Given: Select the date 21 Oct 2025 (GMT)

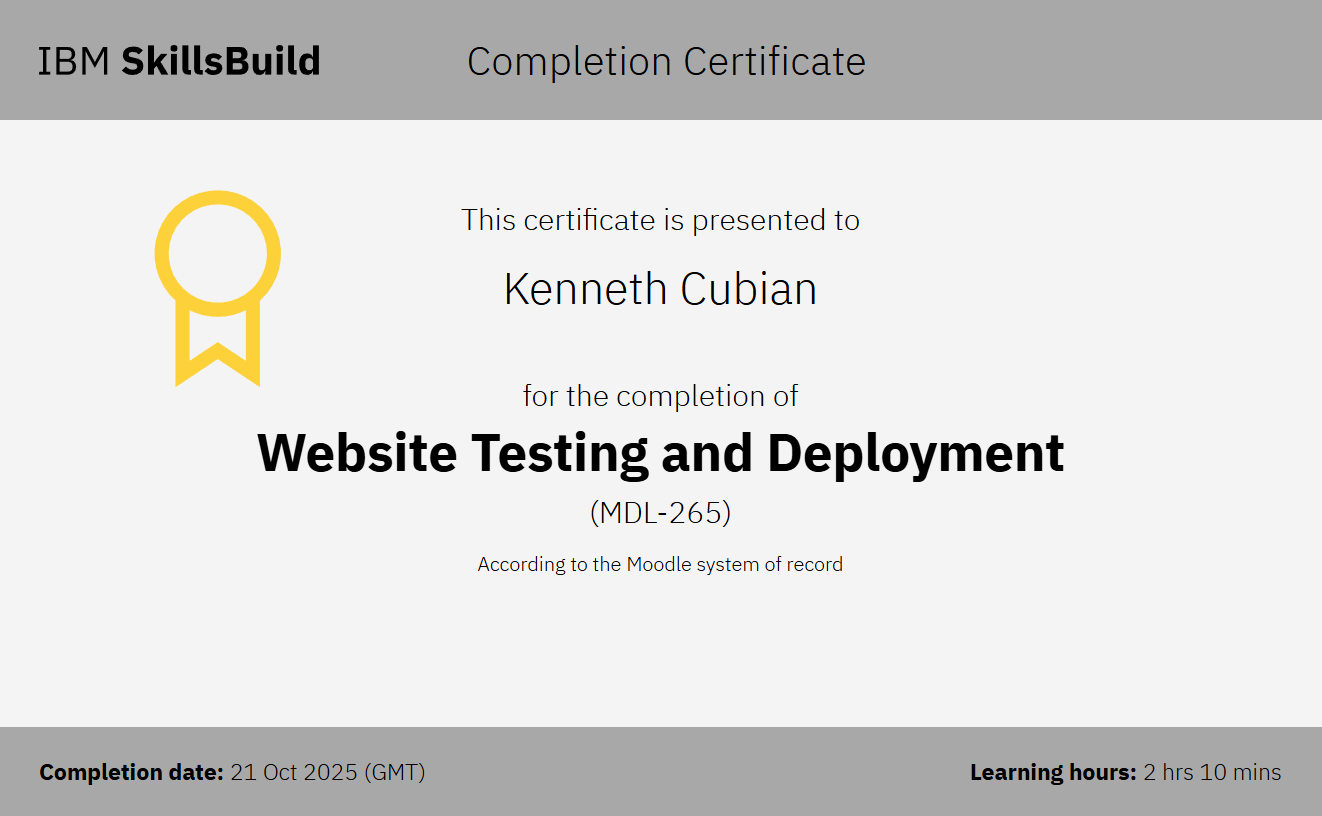Looking at the screenshot, I should click(x=328, y=773).
